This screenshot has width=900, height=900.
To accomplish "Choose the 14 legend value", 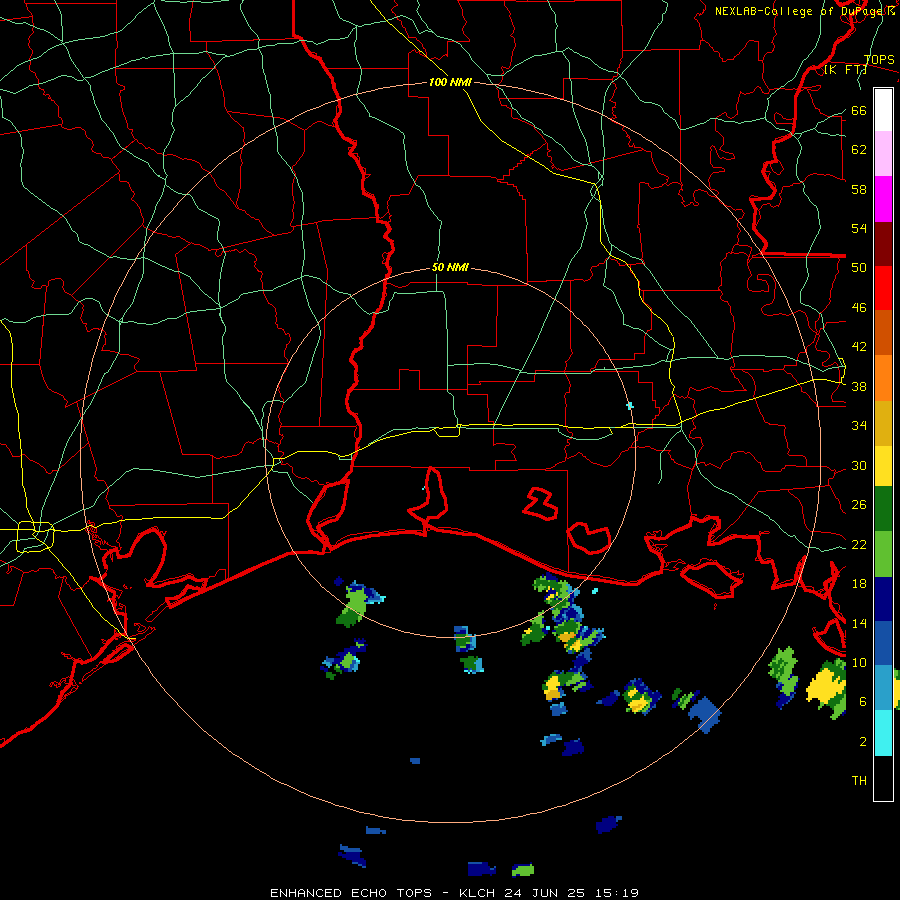I will 859,623.
